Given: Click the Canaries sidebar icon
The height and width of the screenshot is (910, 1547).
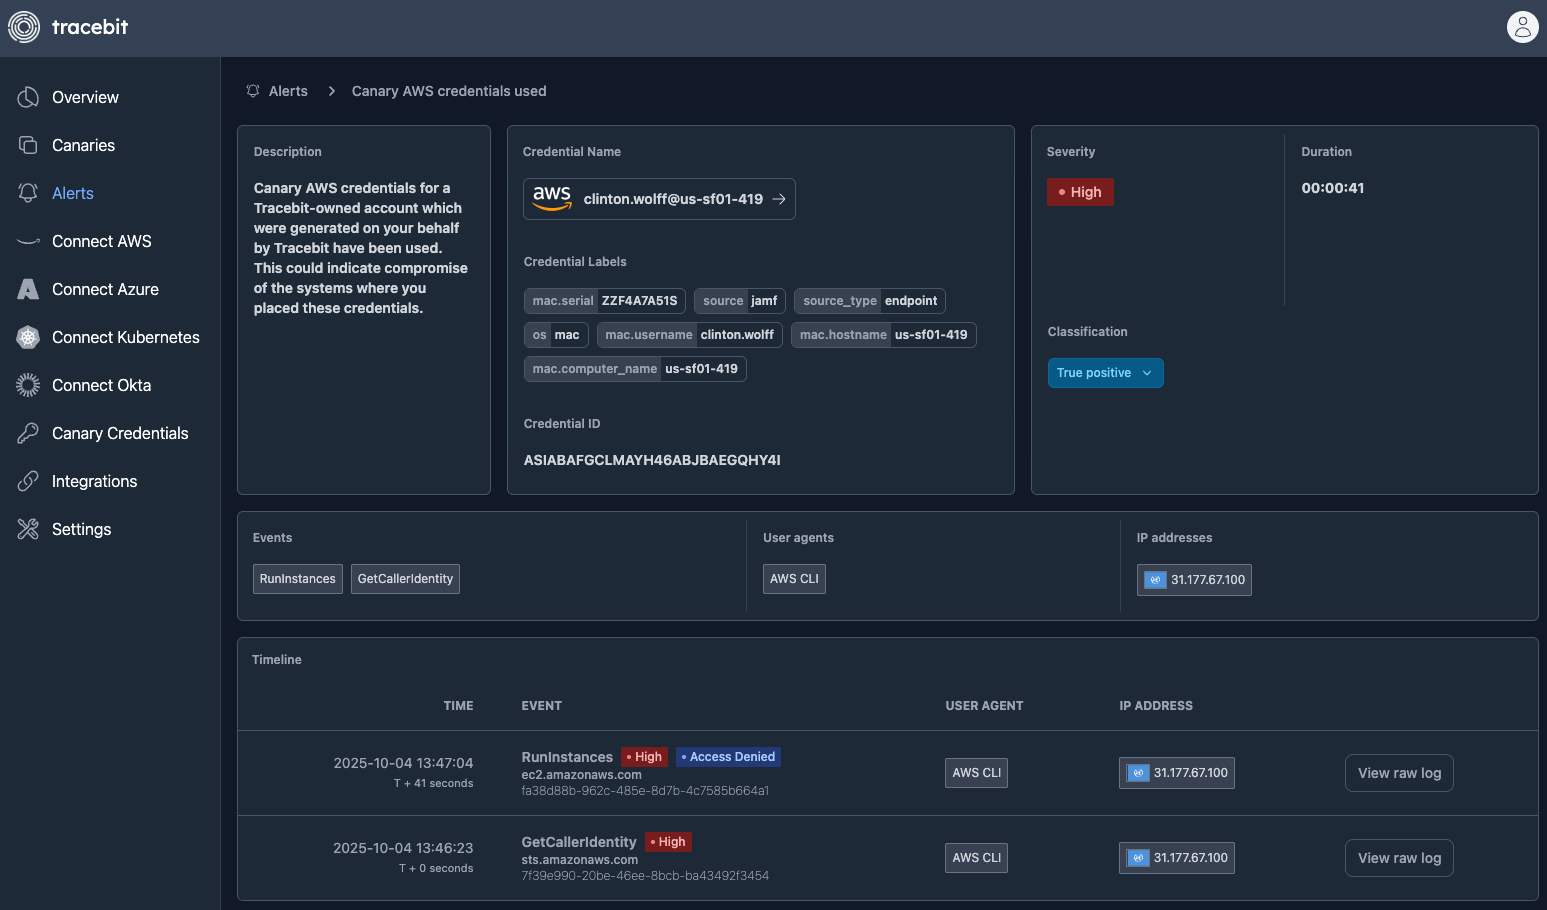Looking at the screenshot, I should pyautogui.click(x=28, y=145).
